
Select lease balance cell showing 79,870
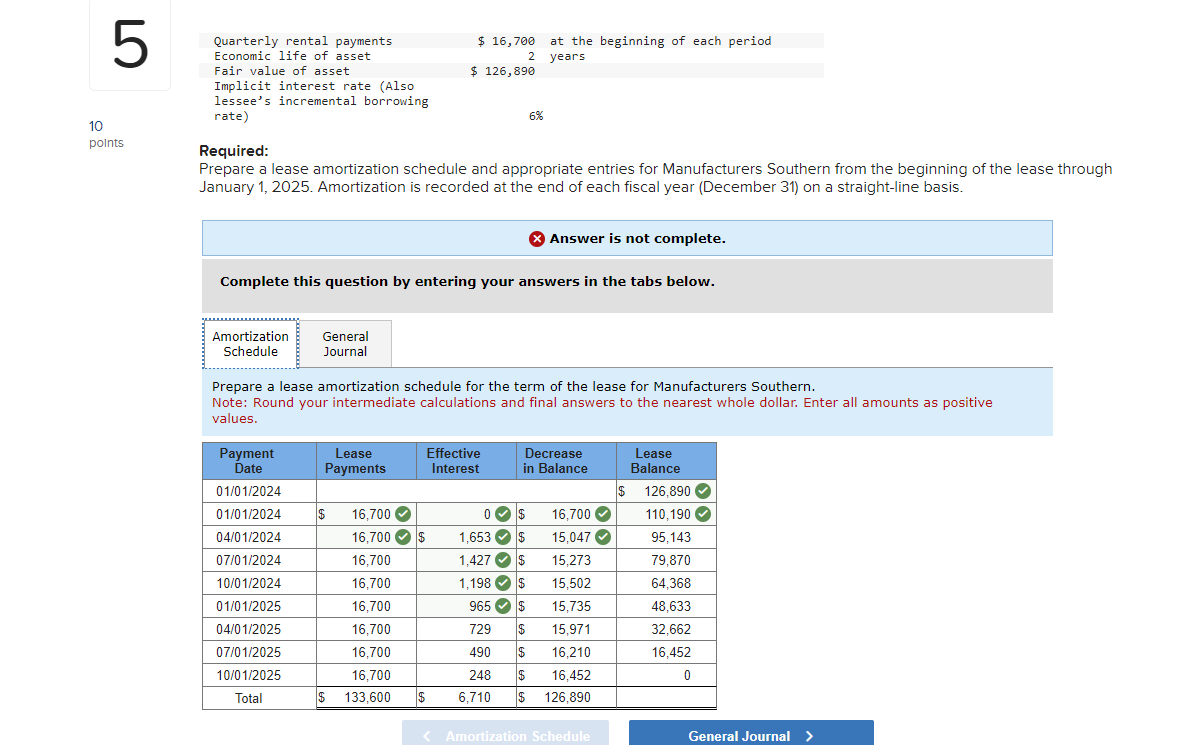[x=666, y=560]
